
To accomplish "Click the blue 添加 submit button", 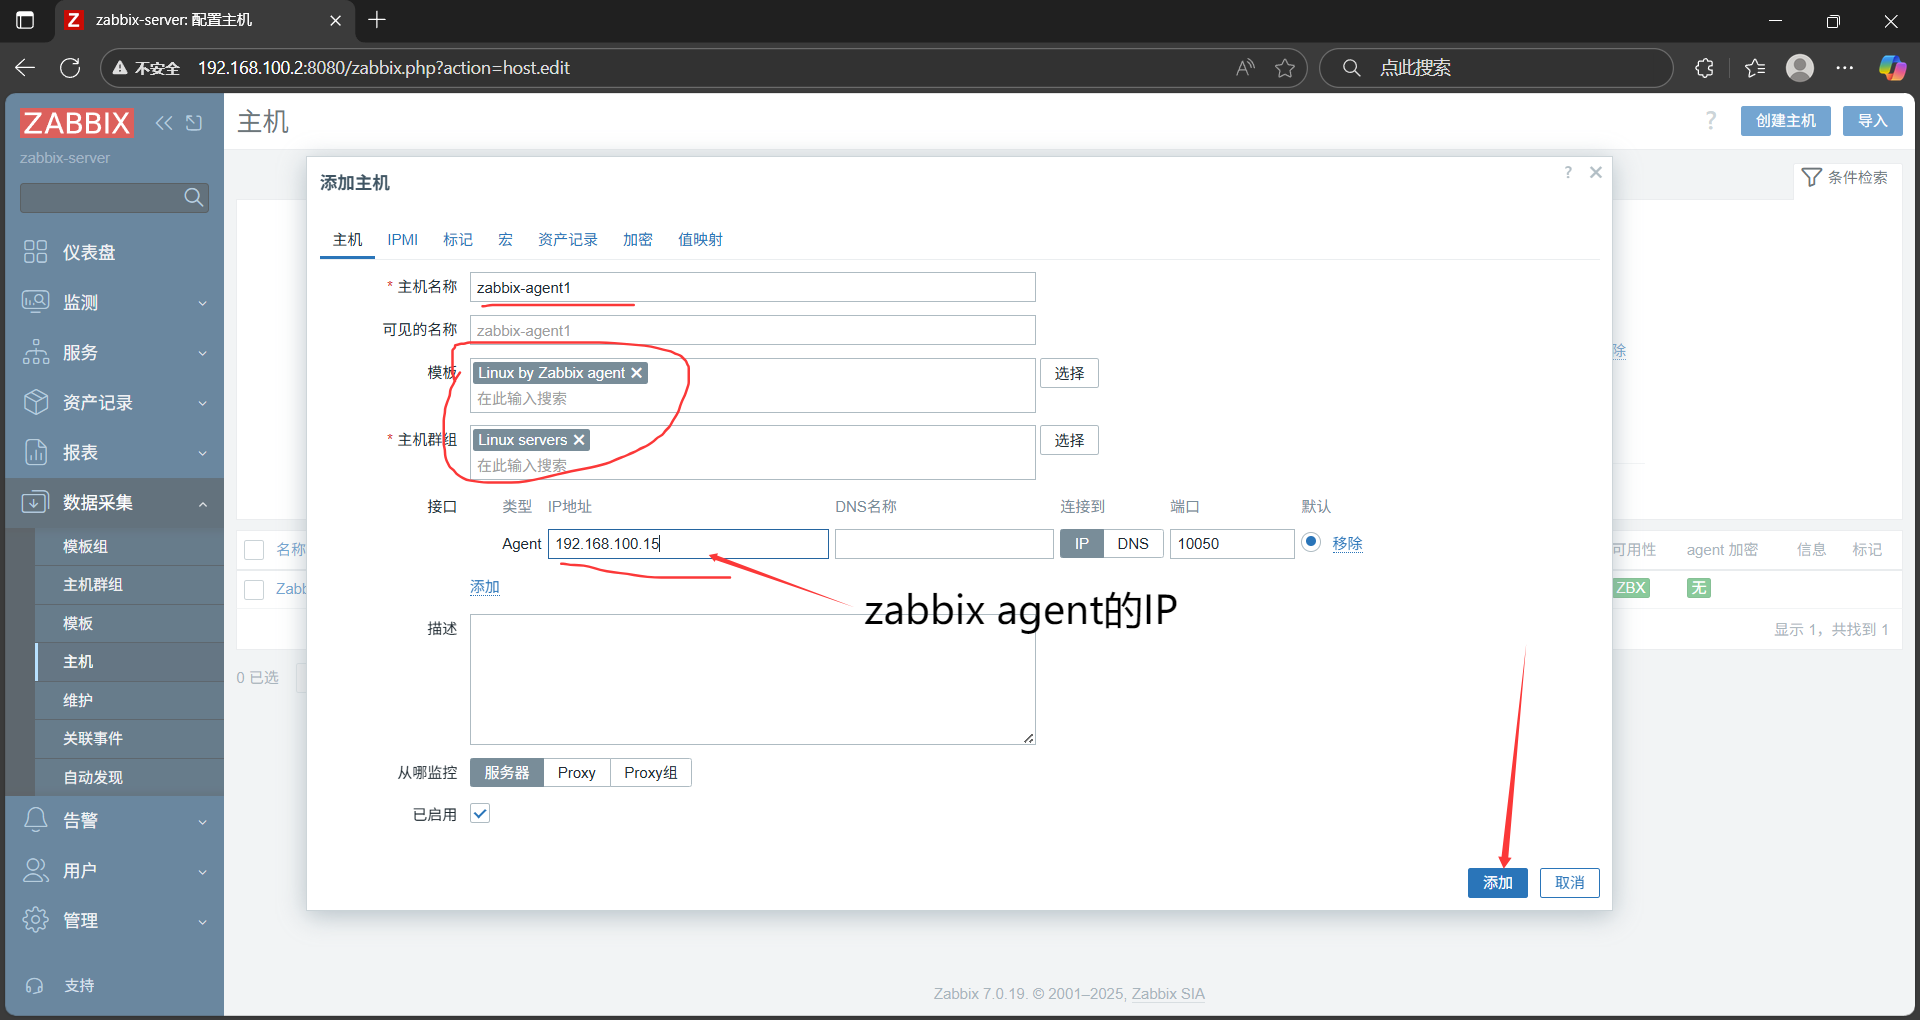I will (1498, 883).
